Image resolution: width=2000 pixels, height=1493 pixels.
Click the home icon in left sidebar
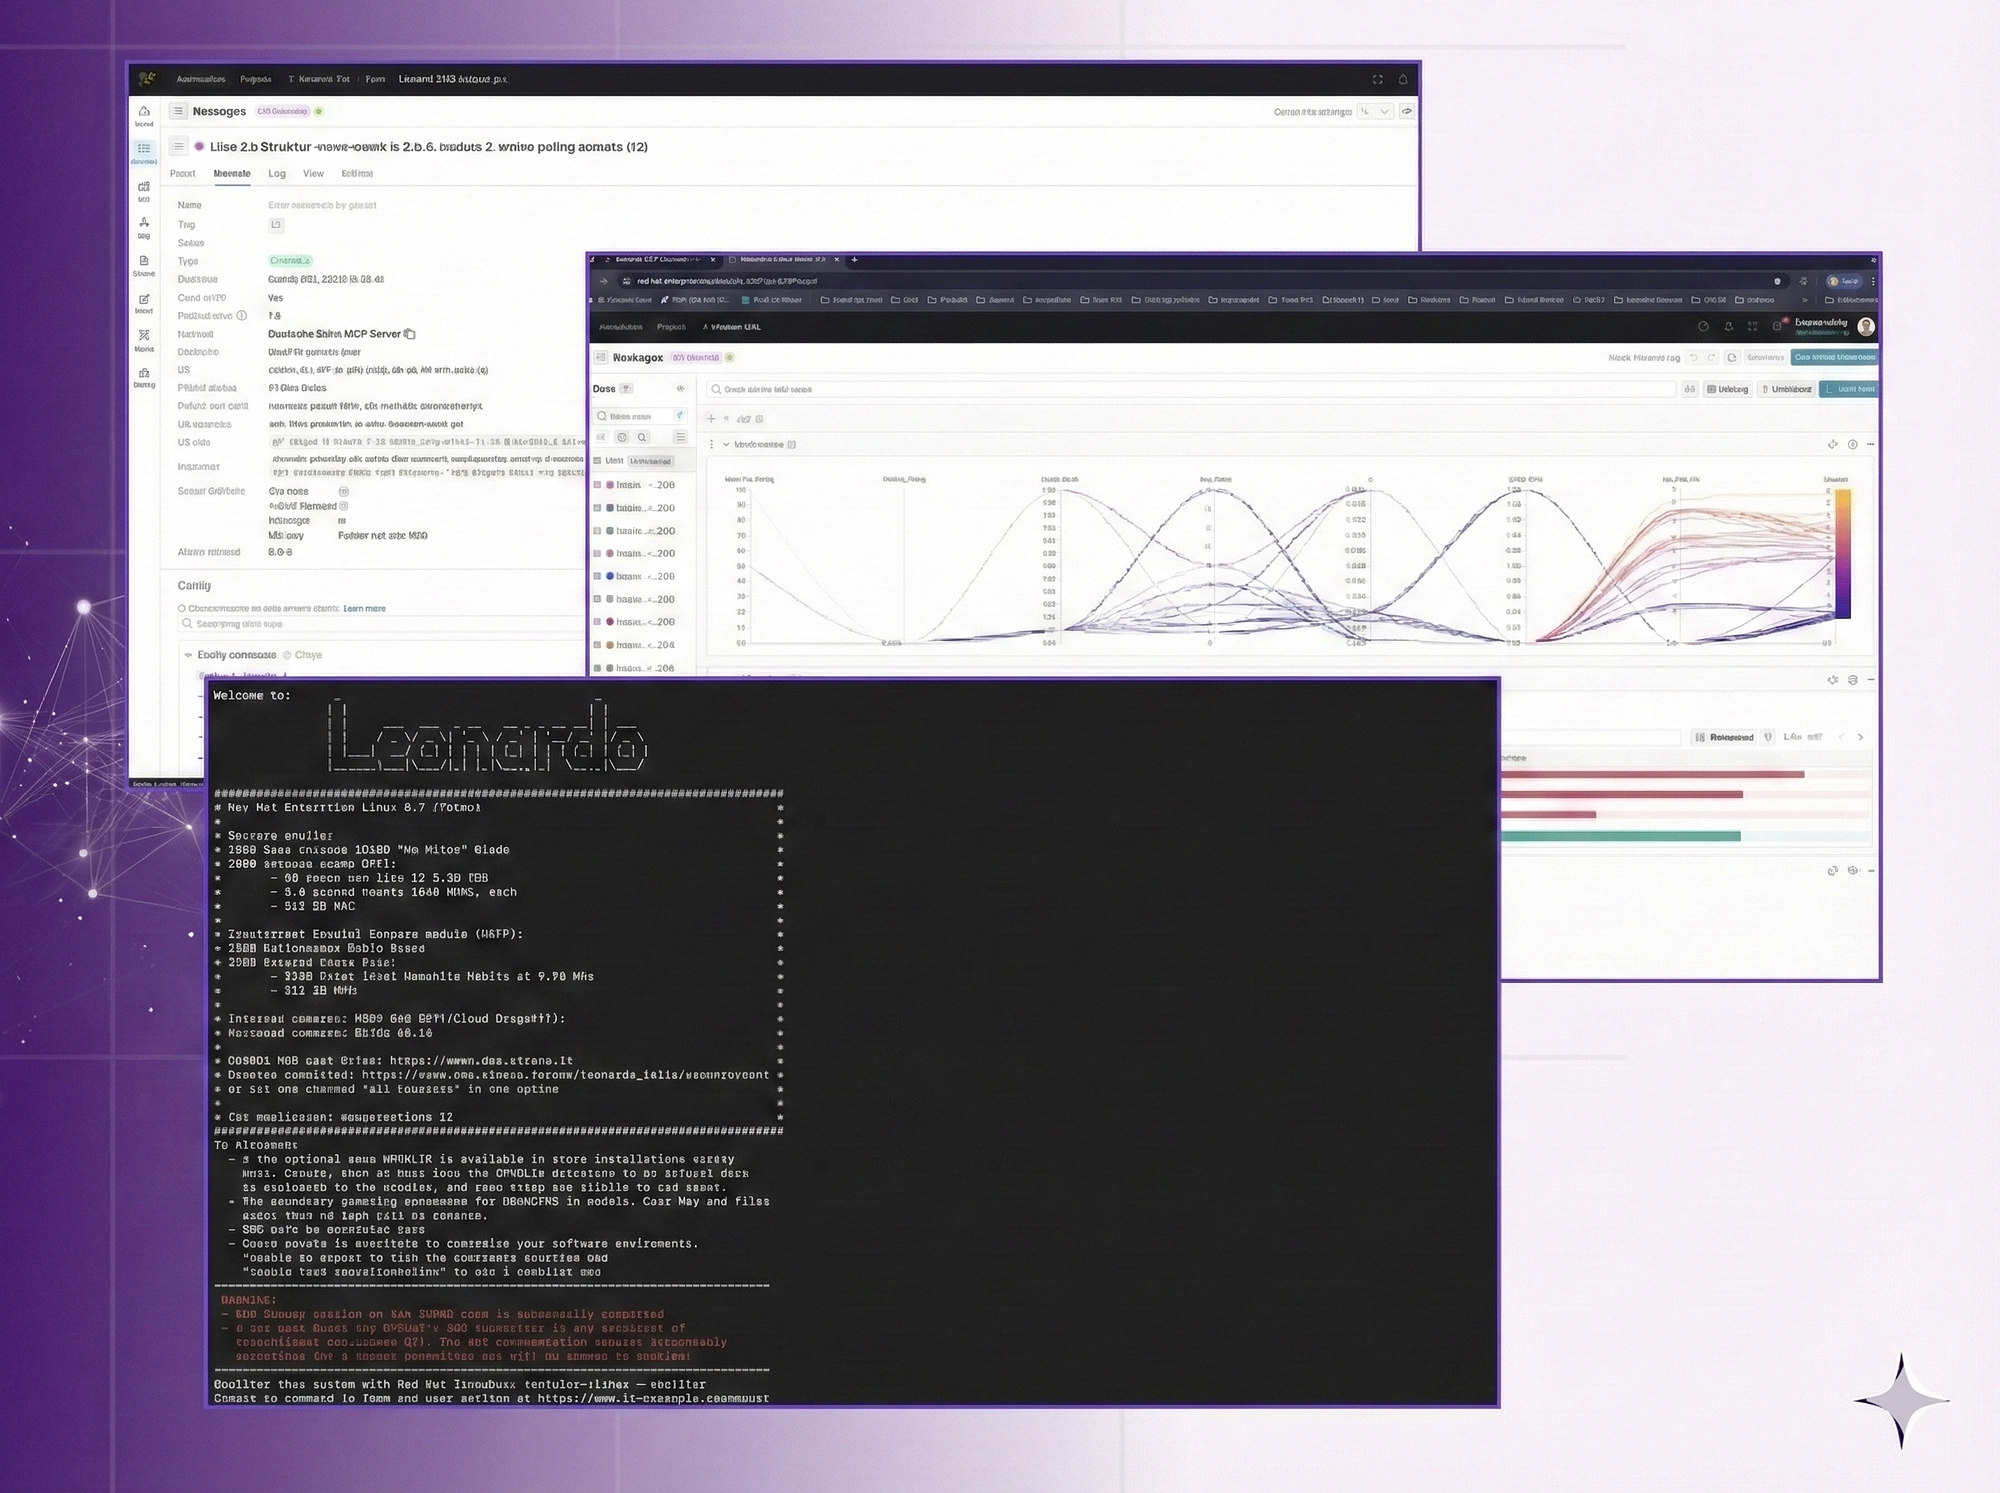[144, 112]
